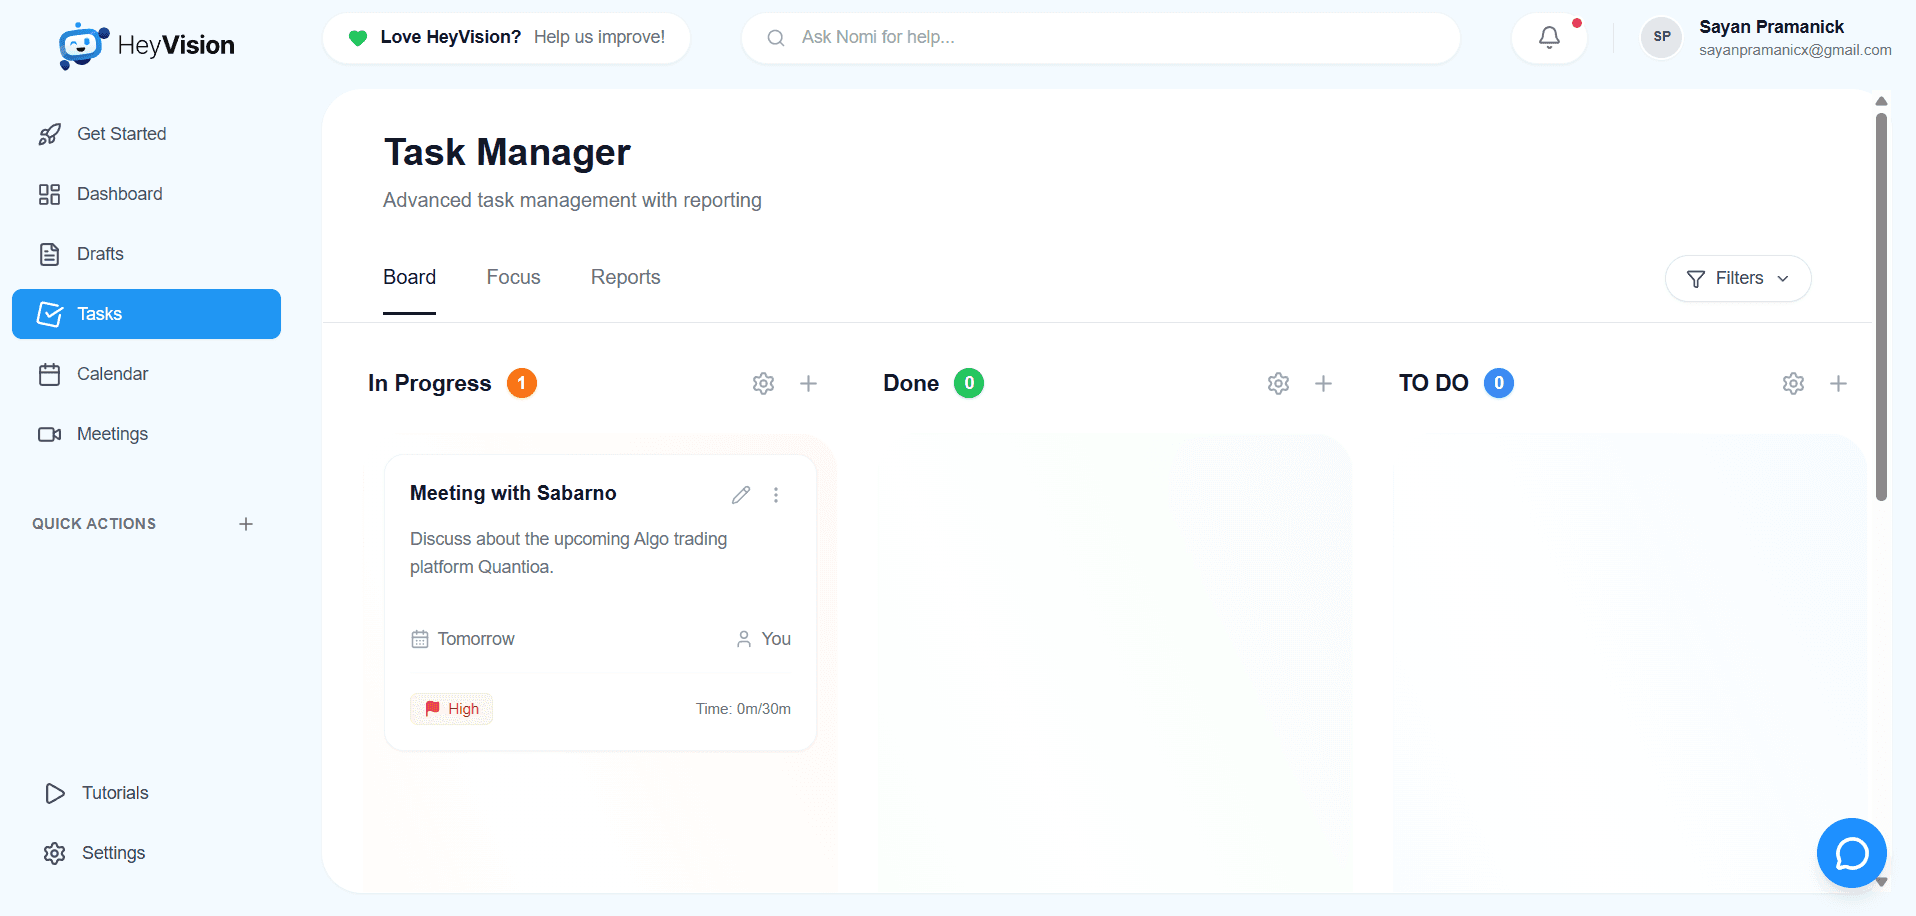1916x916 pixels.
Task: Click the vertical scrollbar thumb
Action: click(x=1881, y=305)
